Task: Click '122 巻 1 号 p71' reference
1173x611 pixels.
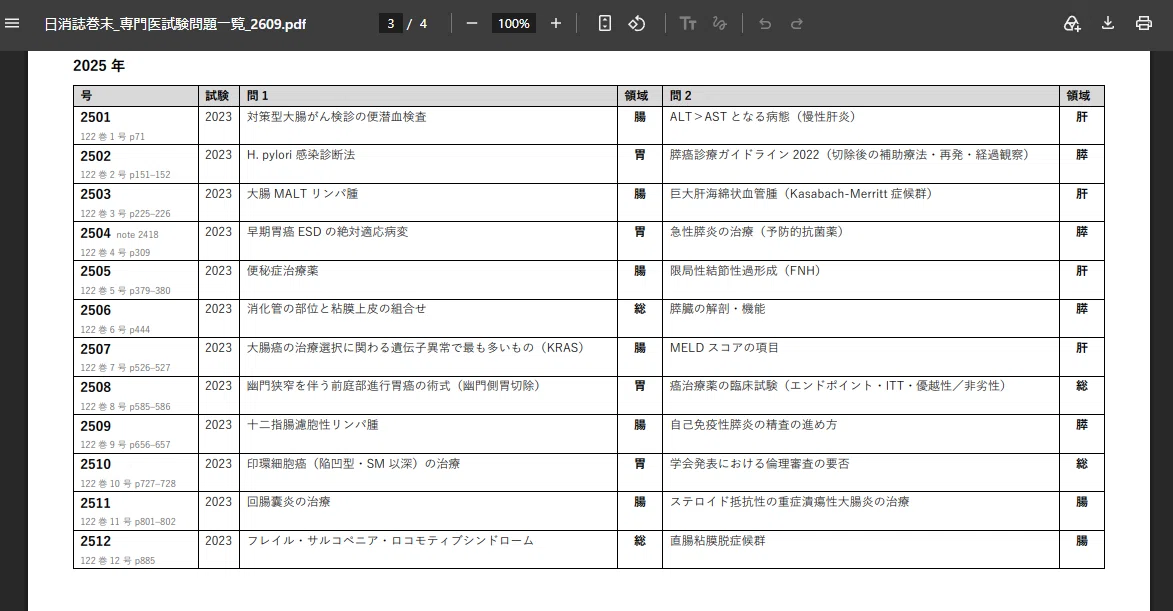Action: (x=113, y=137)
